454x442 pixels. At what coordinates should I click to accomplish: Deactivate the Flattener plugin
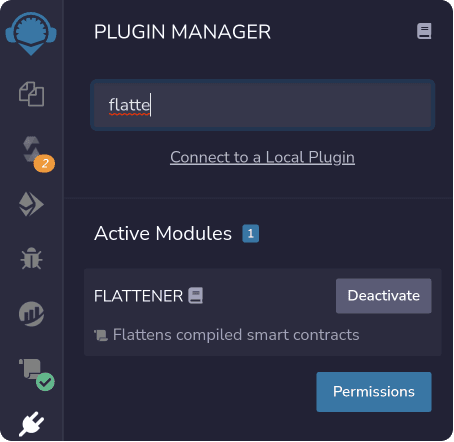point(384,296)
